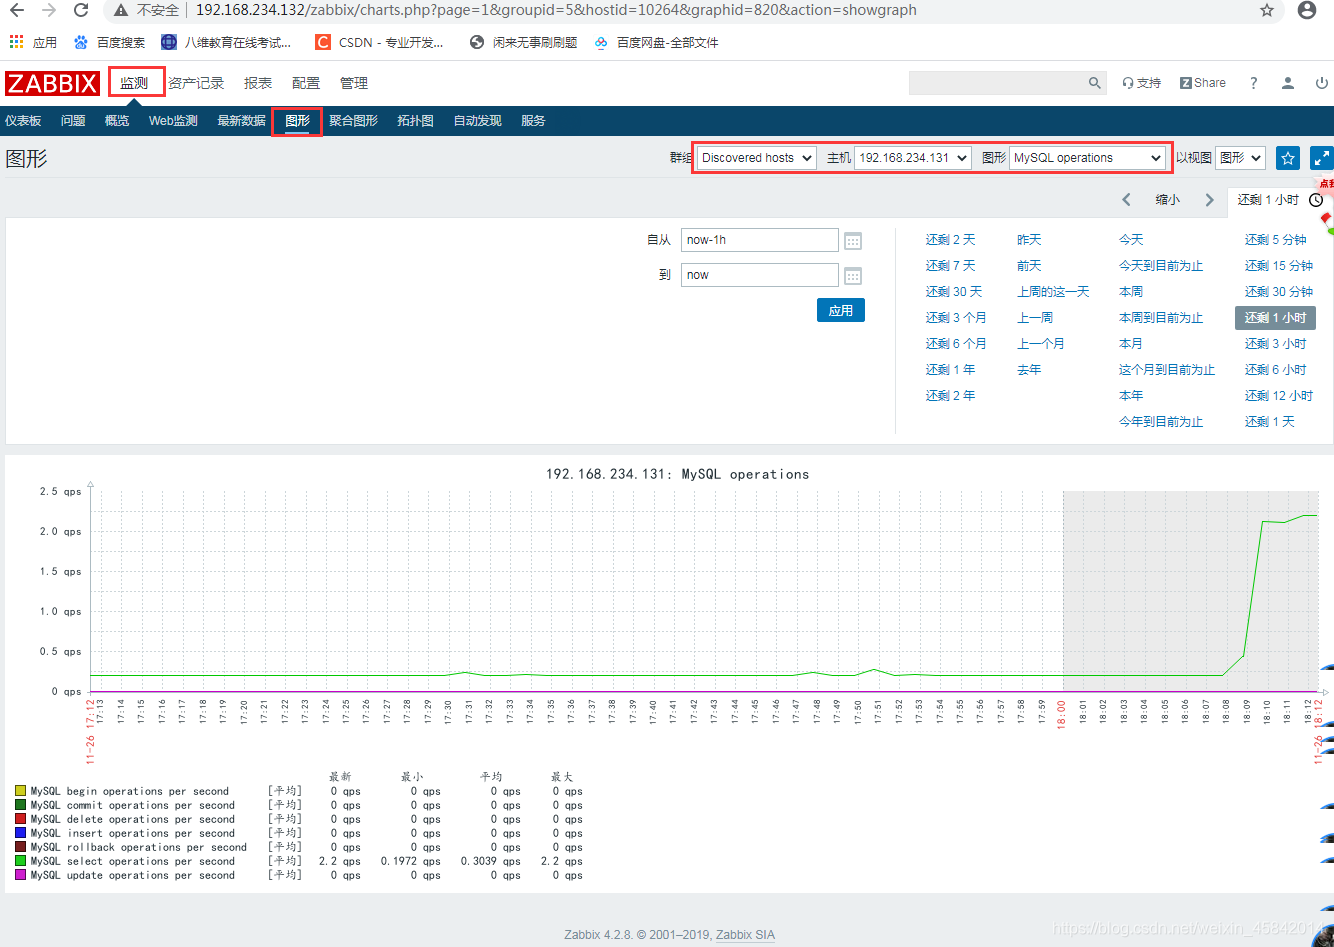This screenshot has width=1334, height=947.
Task: Switch to the 问题 submenu
Action: pyautogui.click(x=73, y=121)
